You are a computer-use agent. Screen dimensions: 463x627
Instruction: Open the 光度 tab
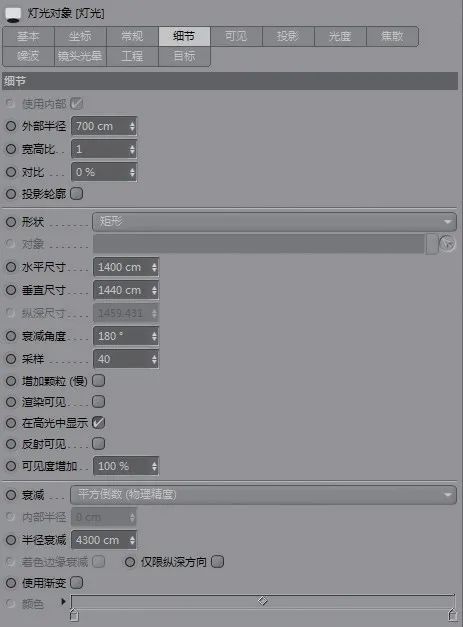340,36
